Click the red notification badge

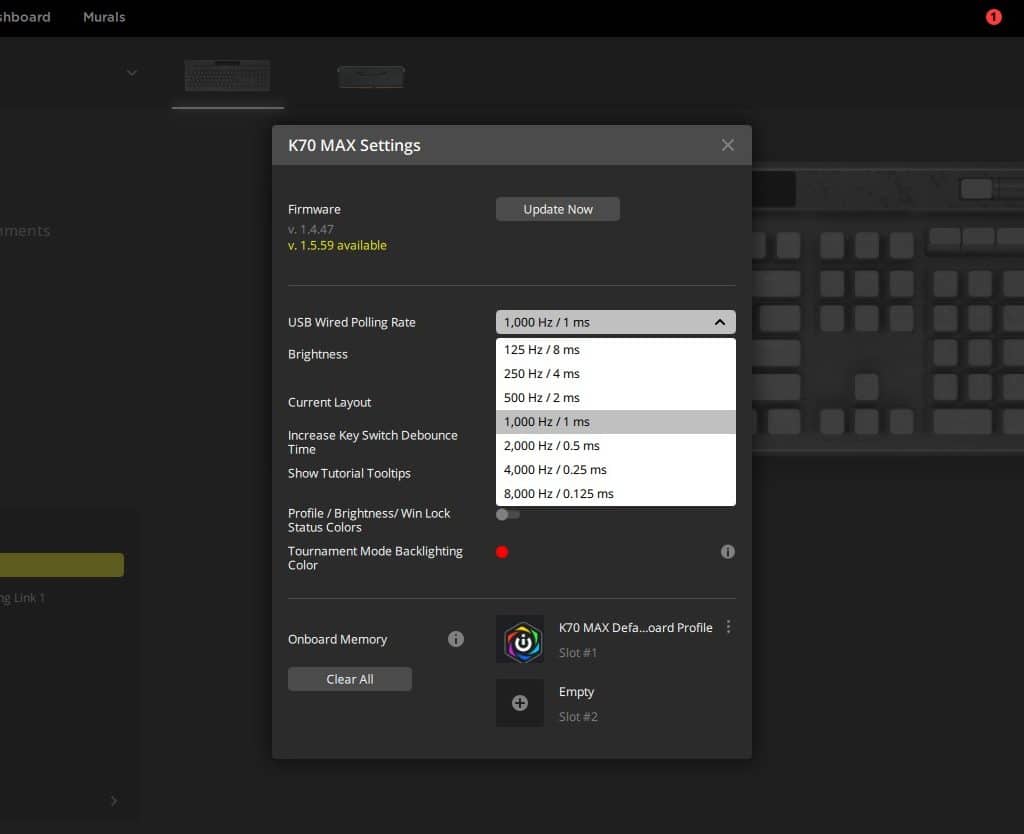tap(993, 17)
